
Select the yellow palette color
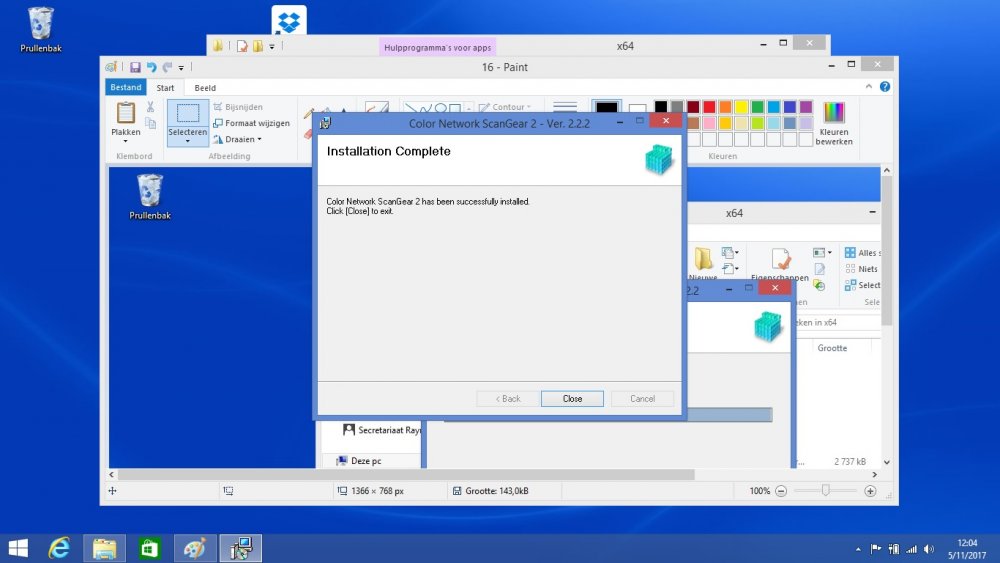coord(741,107)
